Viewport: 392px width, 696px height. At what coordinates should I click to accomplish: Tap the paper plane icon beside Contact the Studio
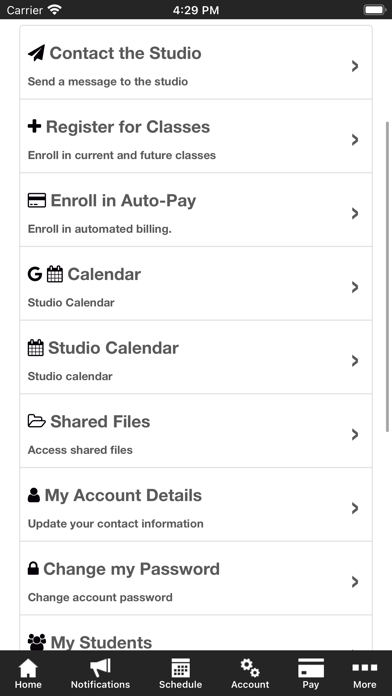click(36, 53)
